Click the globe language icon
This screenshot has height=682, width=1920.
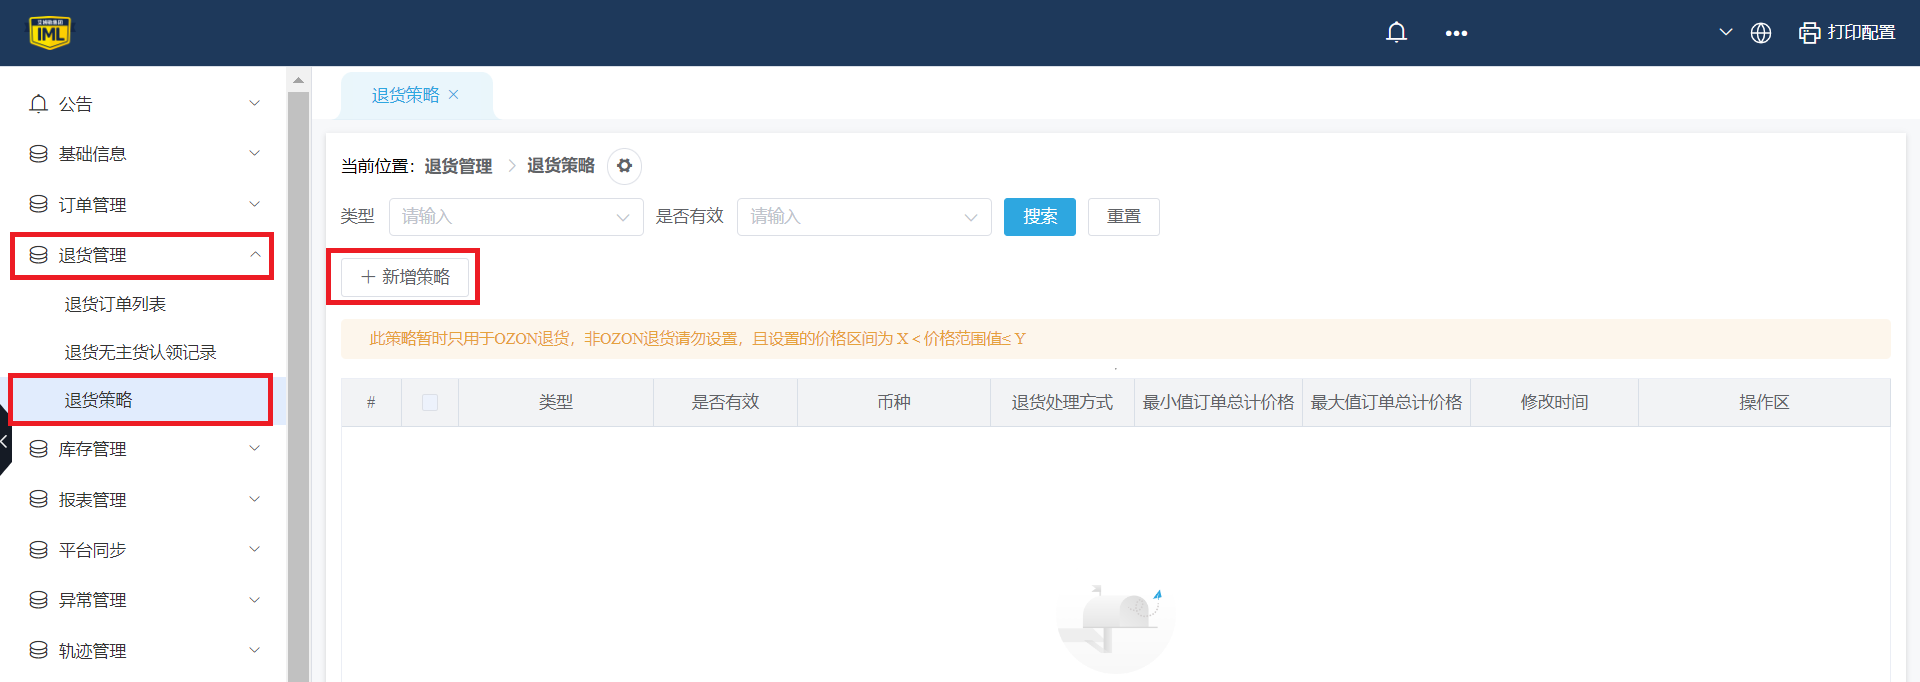pos(1761,33)
